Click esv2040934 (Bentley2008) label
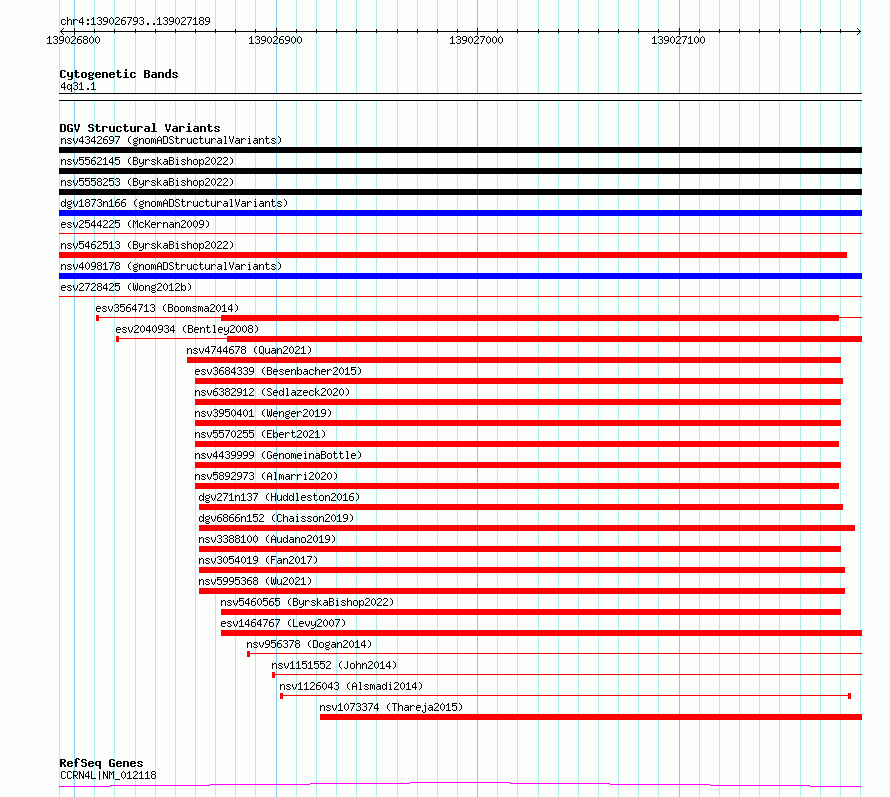This screenshot has width=890, height=797. coord(187,329)
